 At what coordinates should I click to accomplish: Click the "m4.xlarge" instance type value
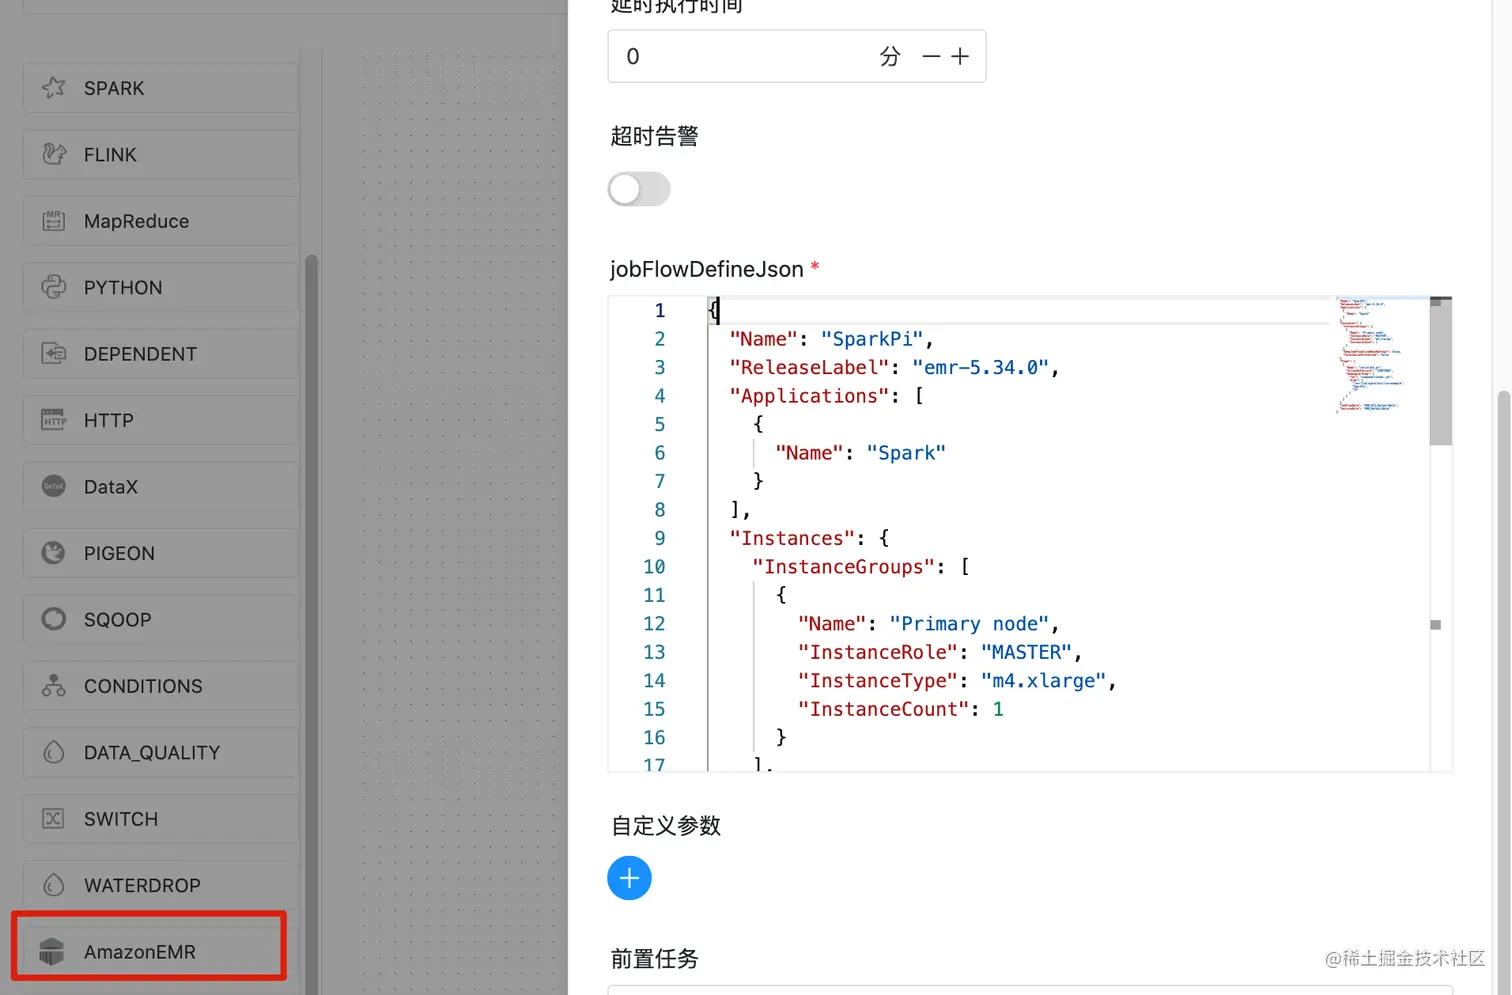(1043, 681)
